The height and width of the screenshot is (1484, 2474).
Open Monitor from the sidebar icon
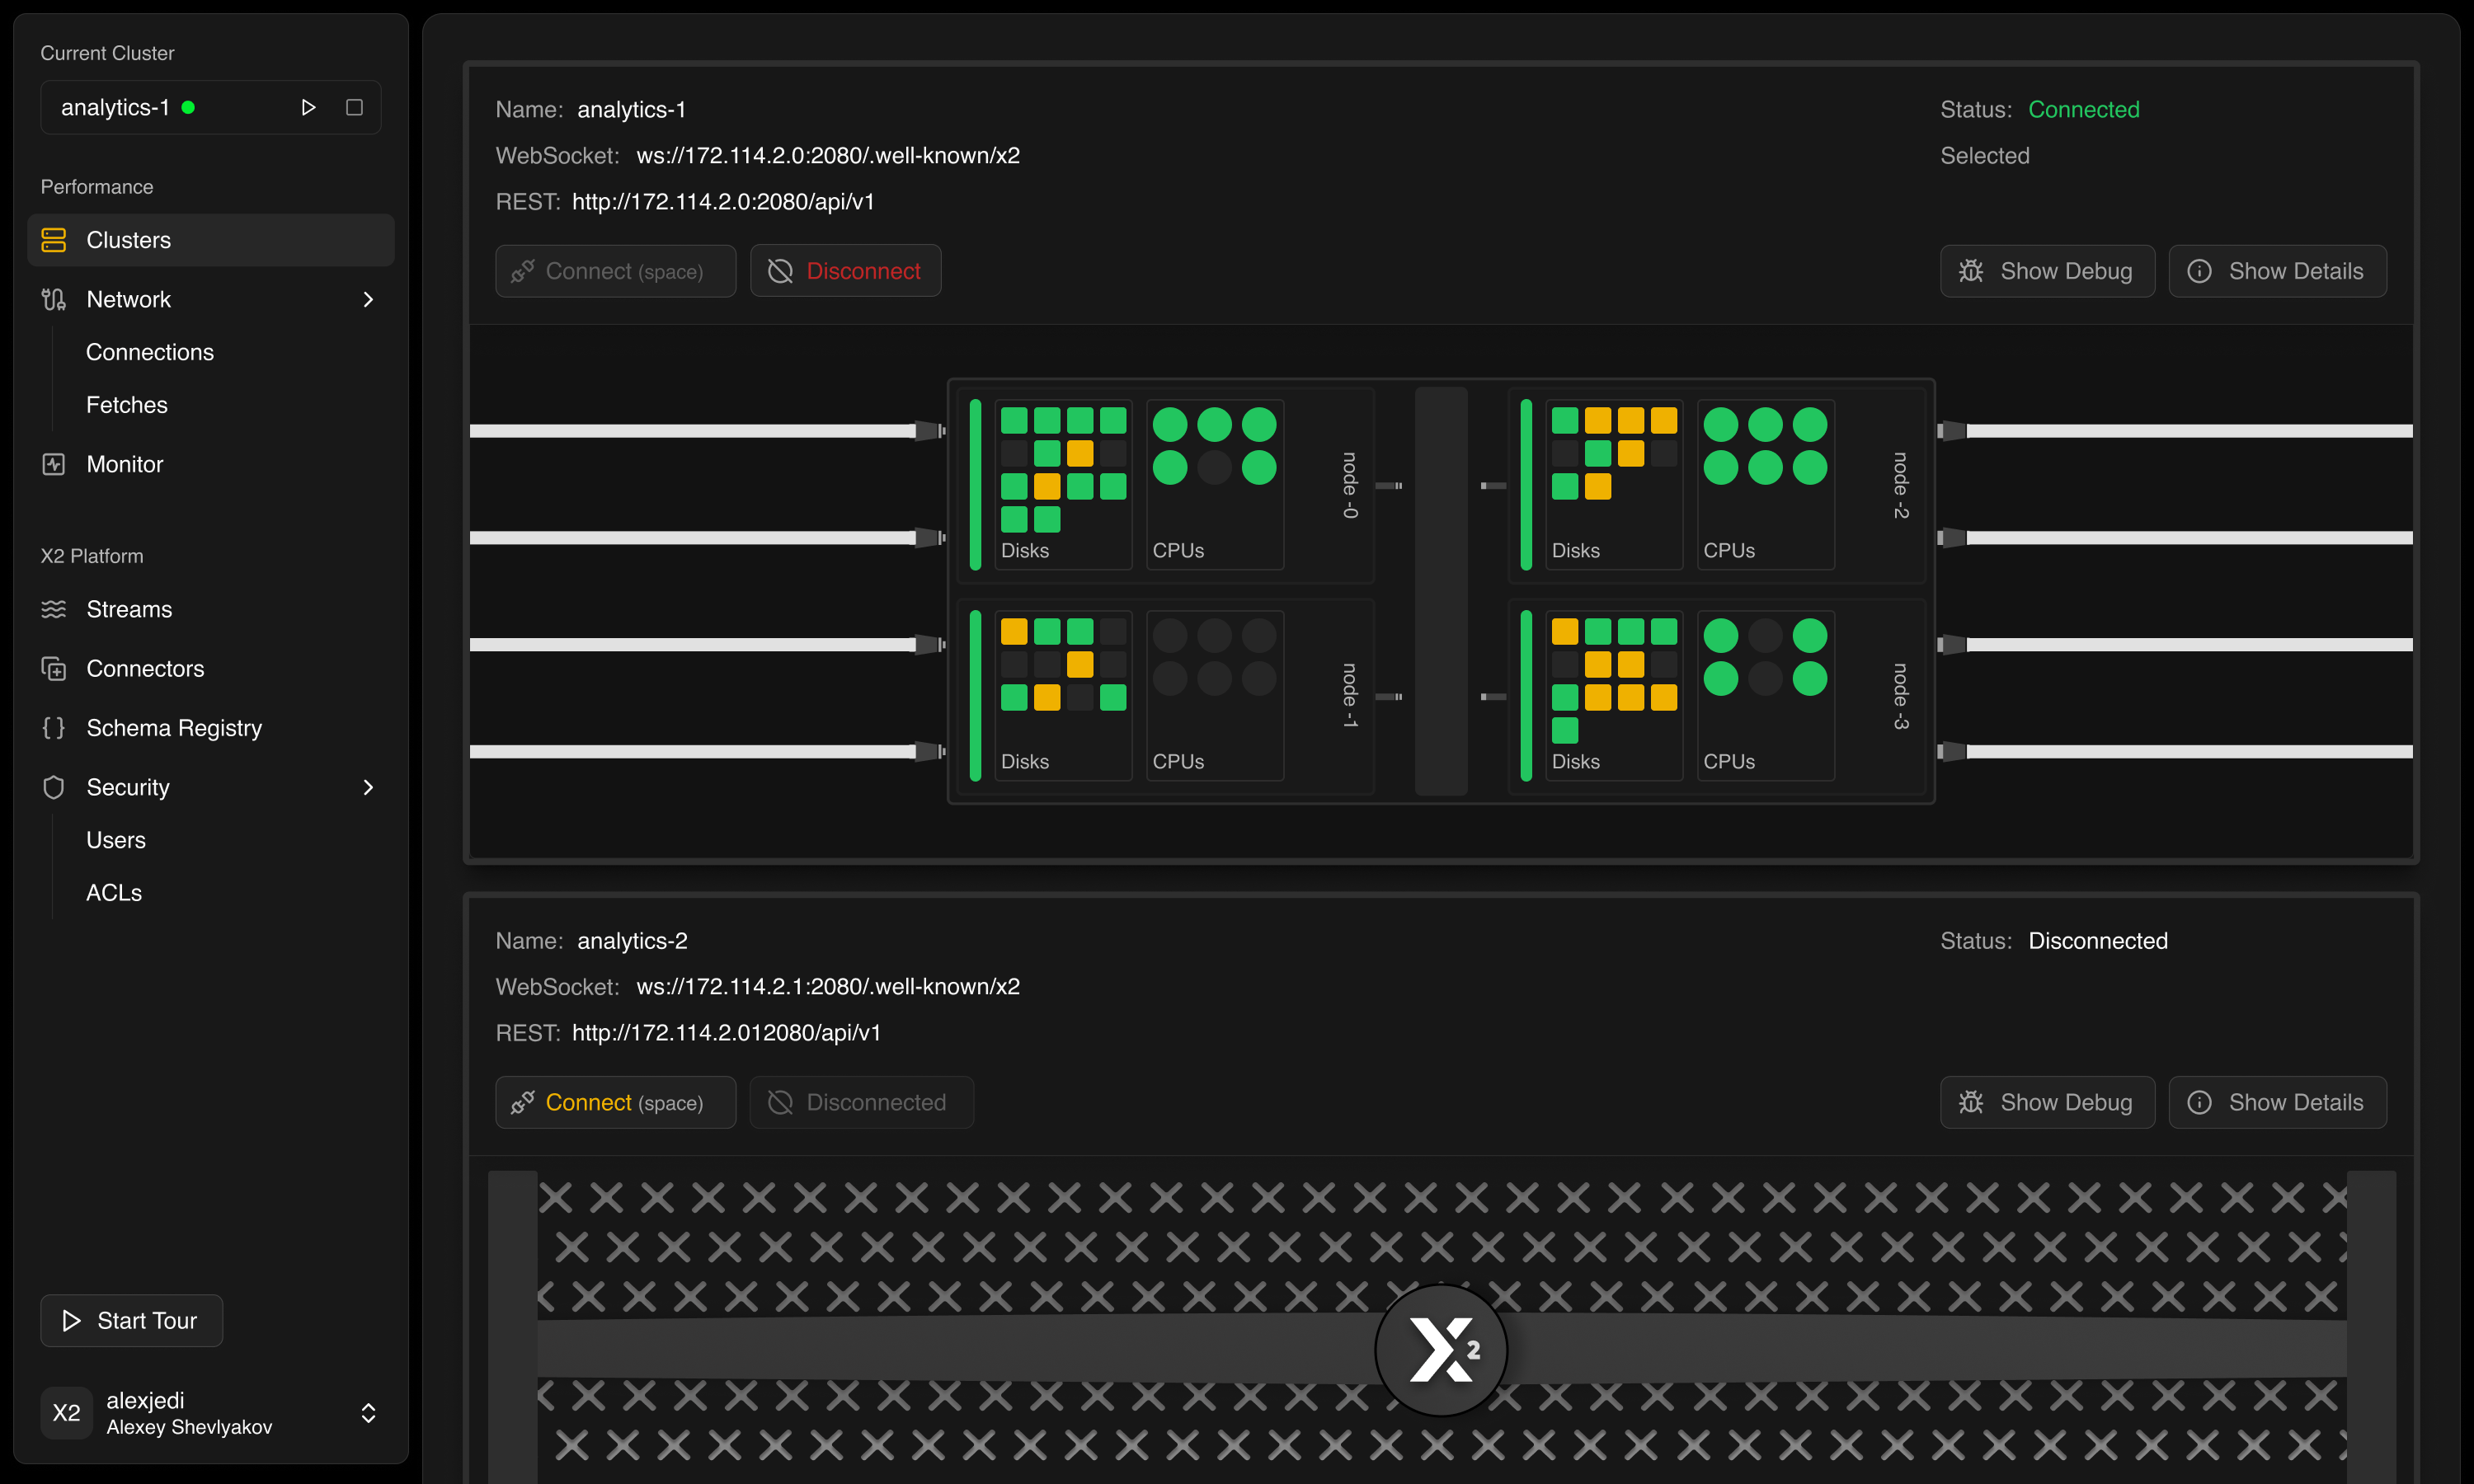[x=54, y=463]
